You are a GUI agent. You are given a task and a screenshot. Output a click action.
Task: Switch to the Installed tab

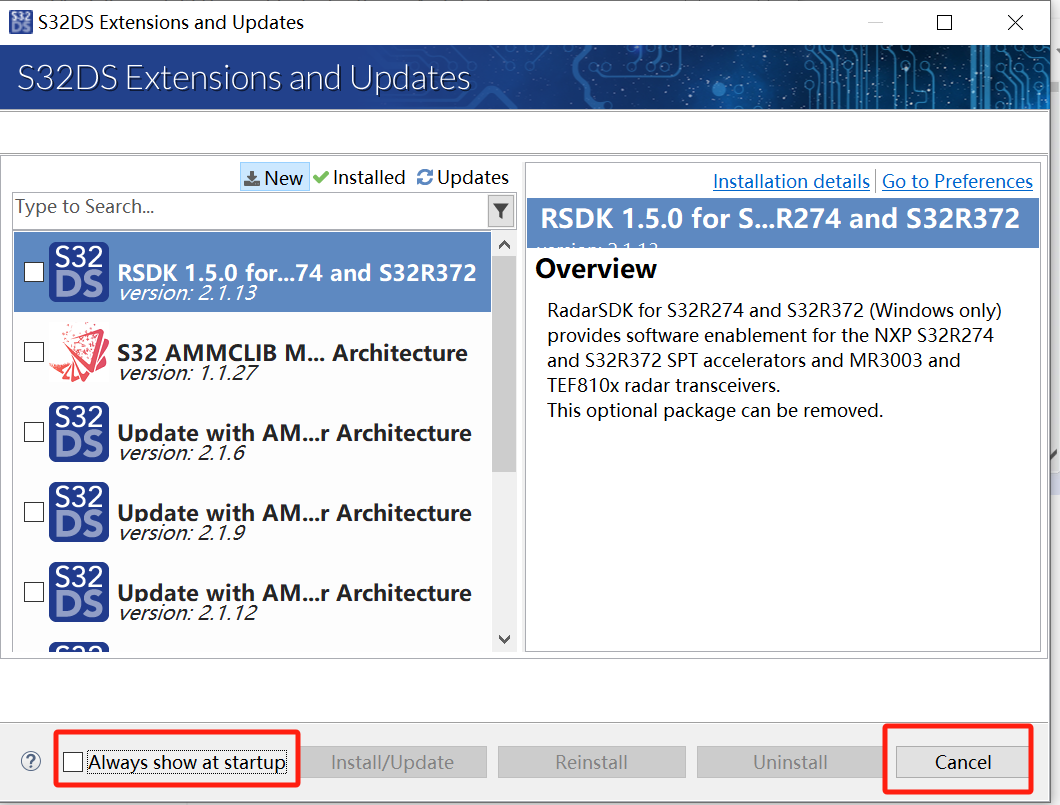[x=360, y=177]
